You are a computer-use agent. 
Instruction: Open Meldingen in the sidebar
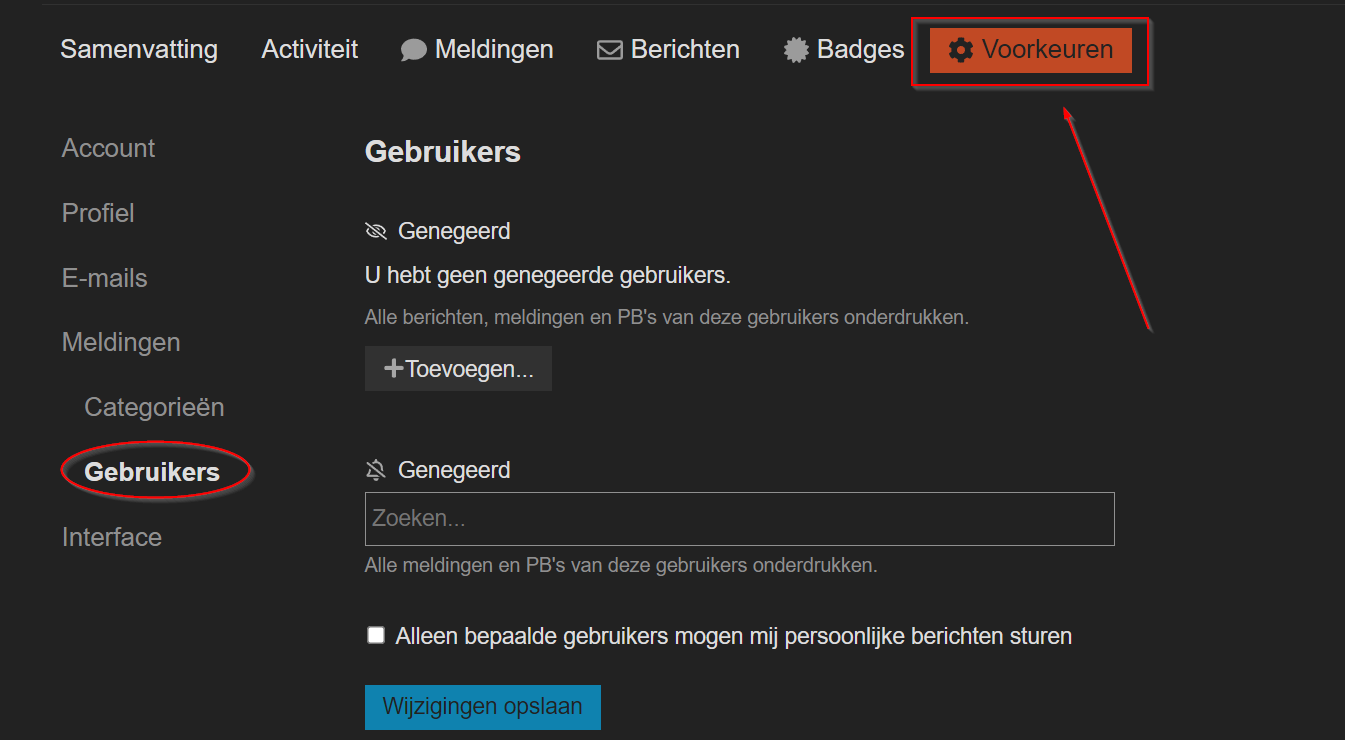pos(121,342)
